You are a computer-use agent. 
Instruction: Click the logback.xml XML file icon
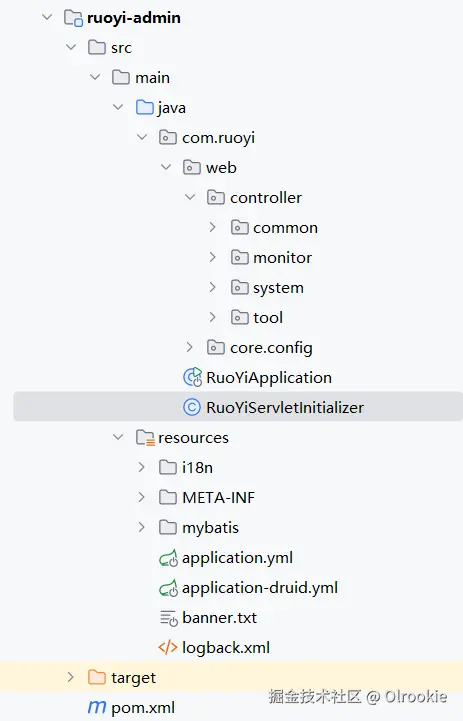pyautogui.click(x=168, y=647)
